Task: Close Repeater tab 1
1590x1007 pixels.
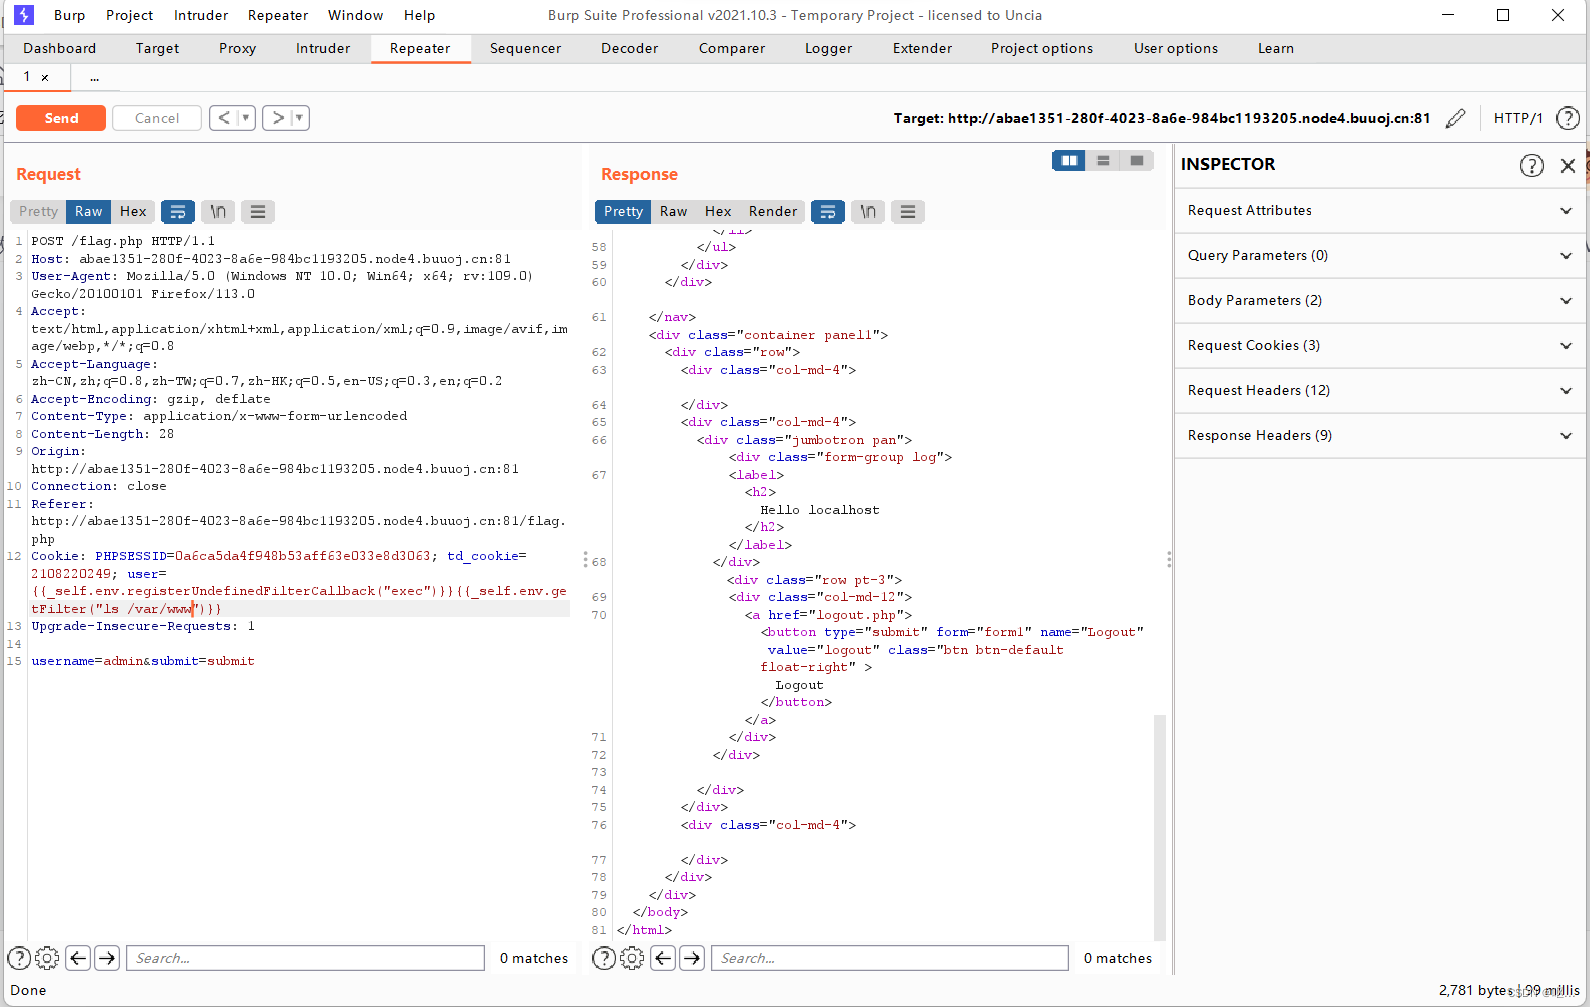Action: click(45, 77)
